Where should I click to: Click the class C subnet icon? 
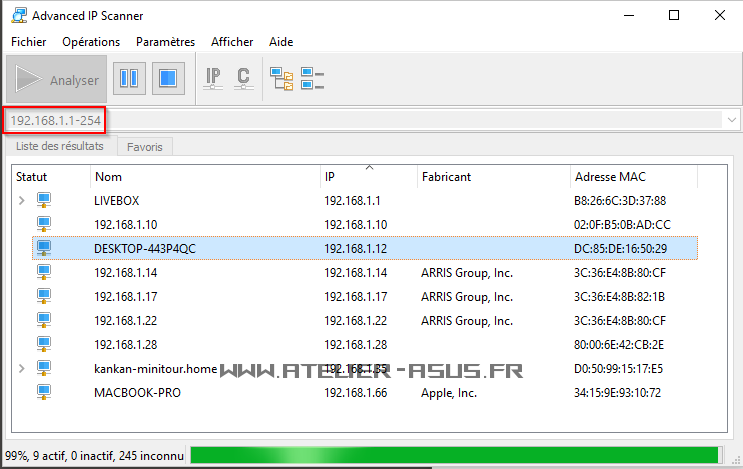point(243,78)
